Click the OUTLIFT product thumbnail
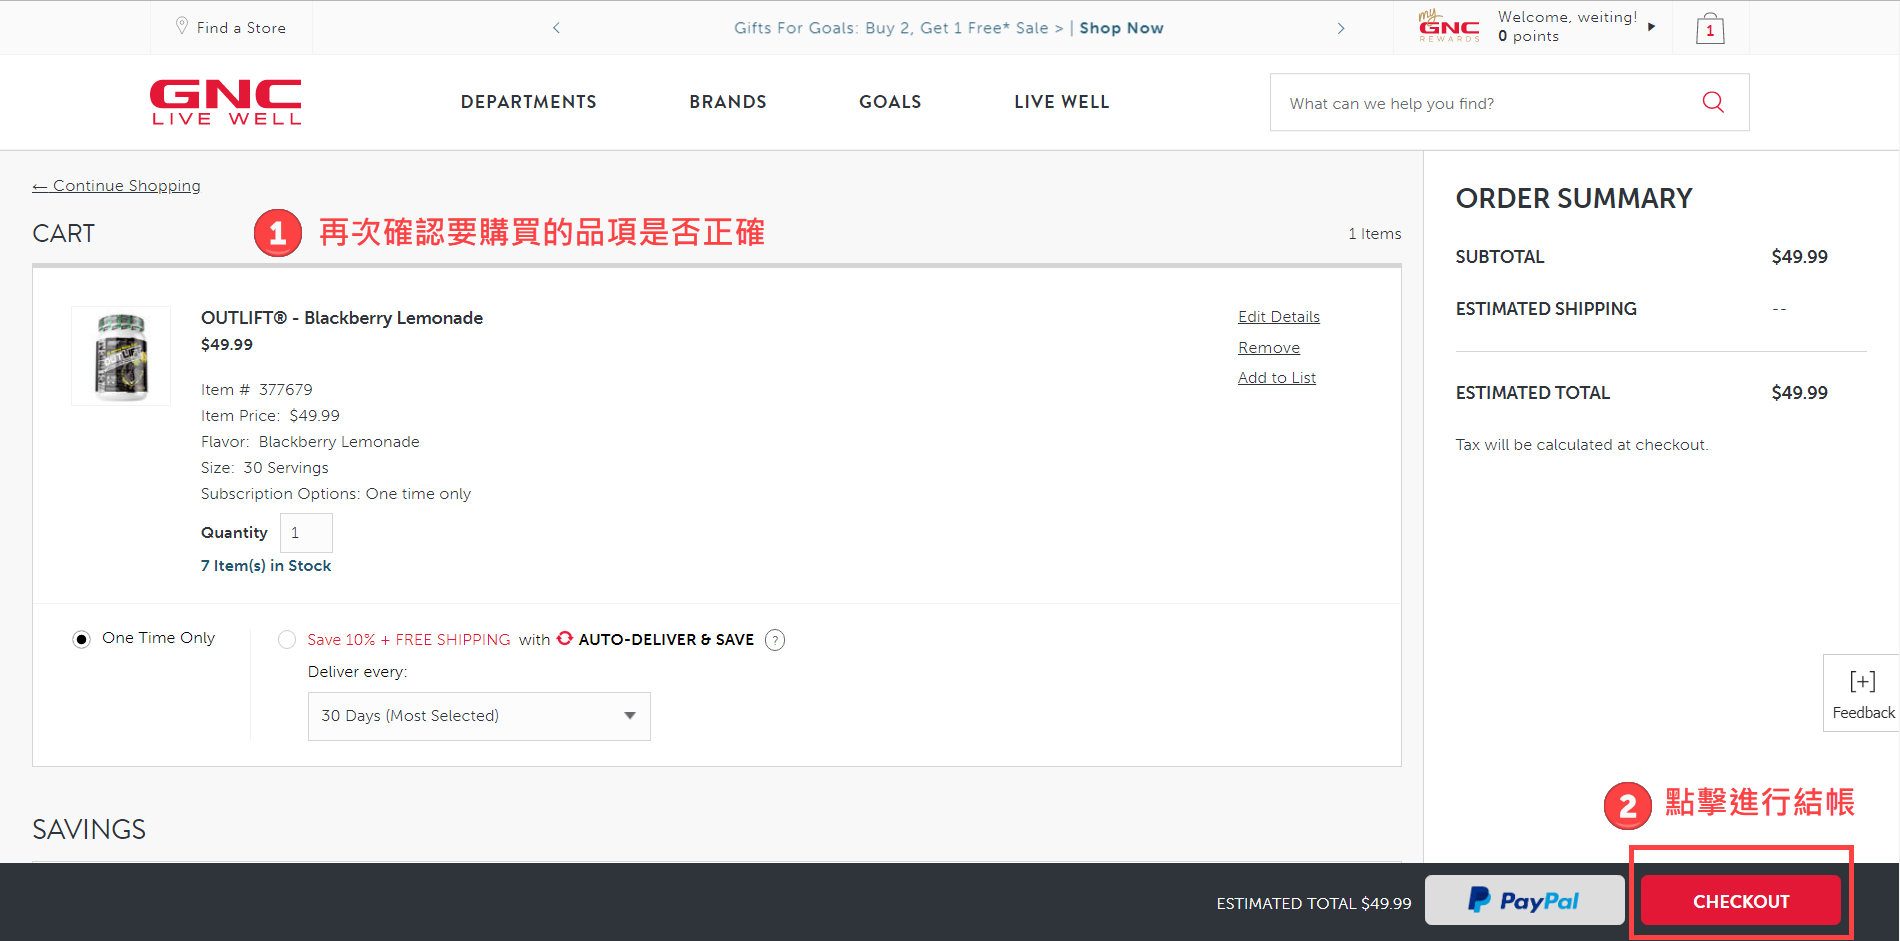This screenshot has height=941, width=1900. coord(121,356)
